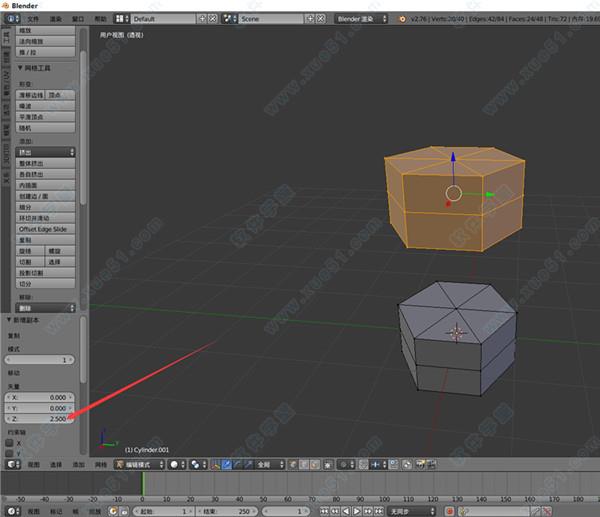Enable the scale manipulator
This screenshot has height=517, width=600.
[x=248, y=465]
